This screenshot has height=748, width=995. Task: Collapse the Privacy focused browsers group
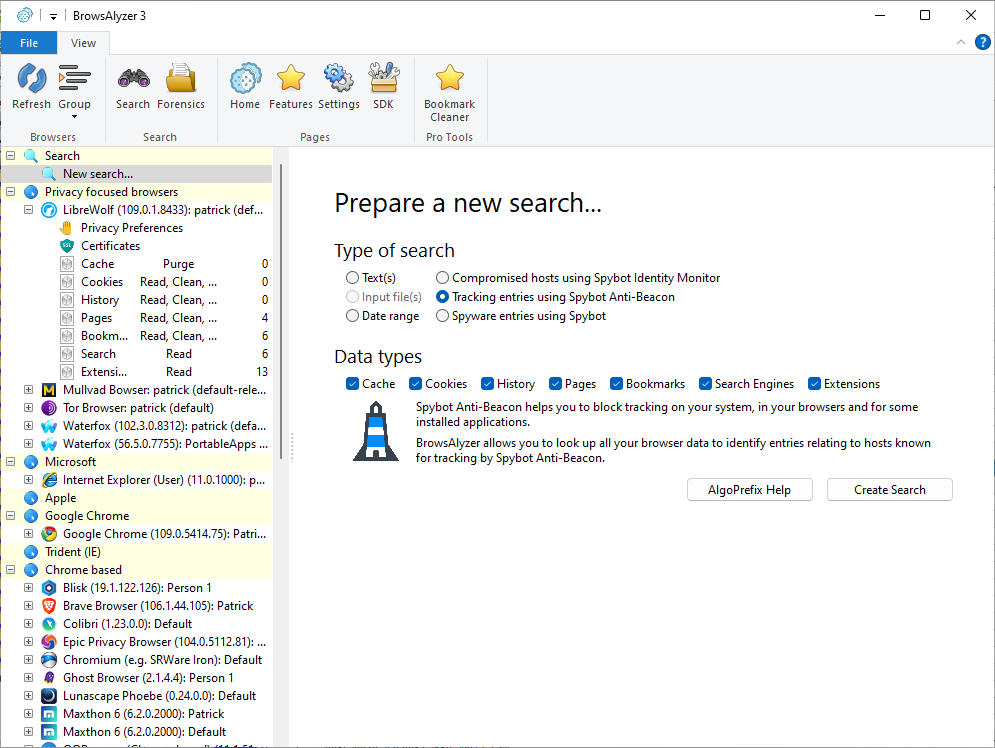point(11,192)
